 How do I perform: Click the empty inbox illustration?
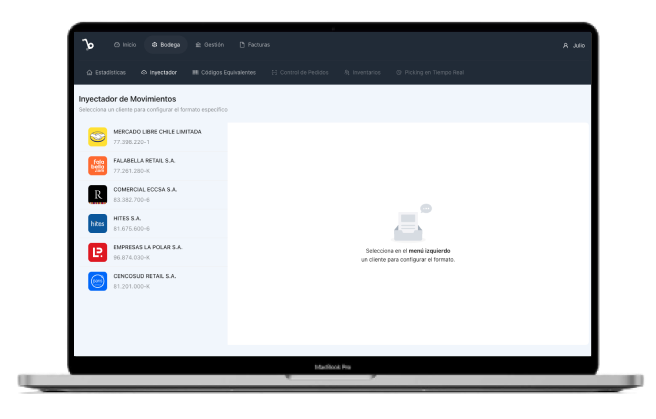point(412,222)
